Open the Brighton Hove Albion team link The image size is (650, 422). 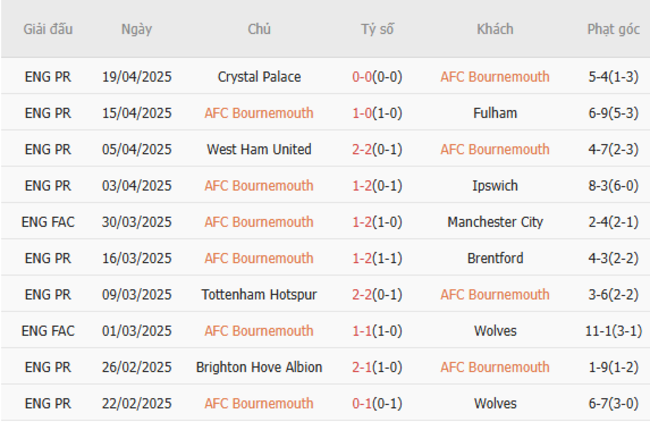pos(259,367)
